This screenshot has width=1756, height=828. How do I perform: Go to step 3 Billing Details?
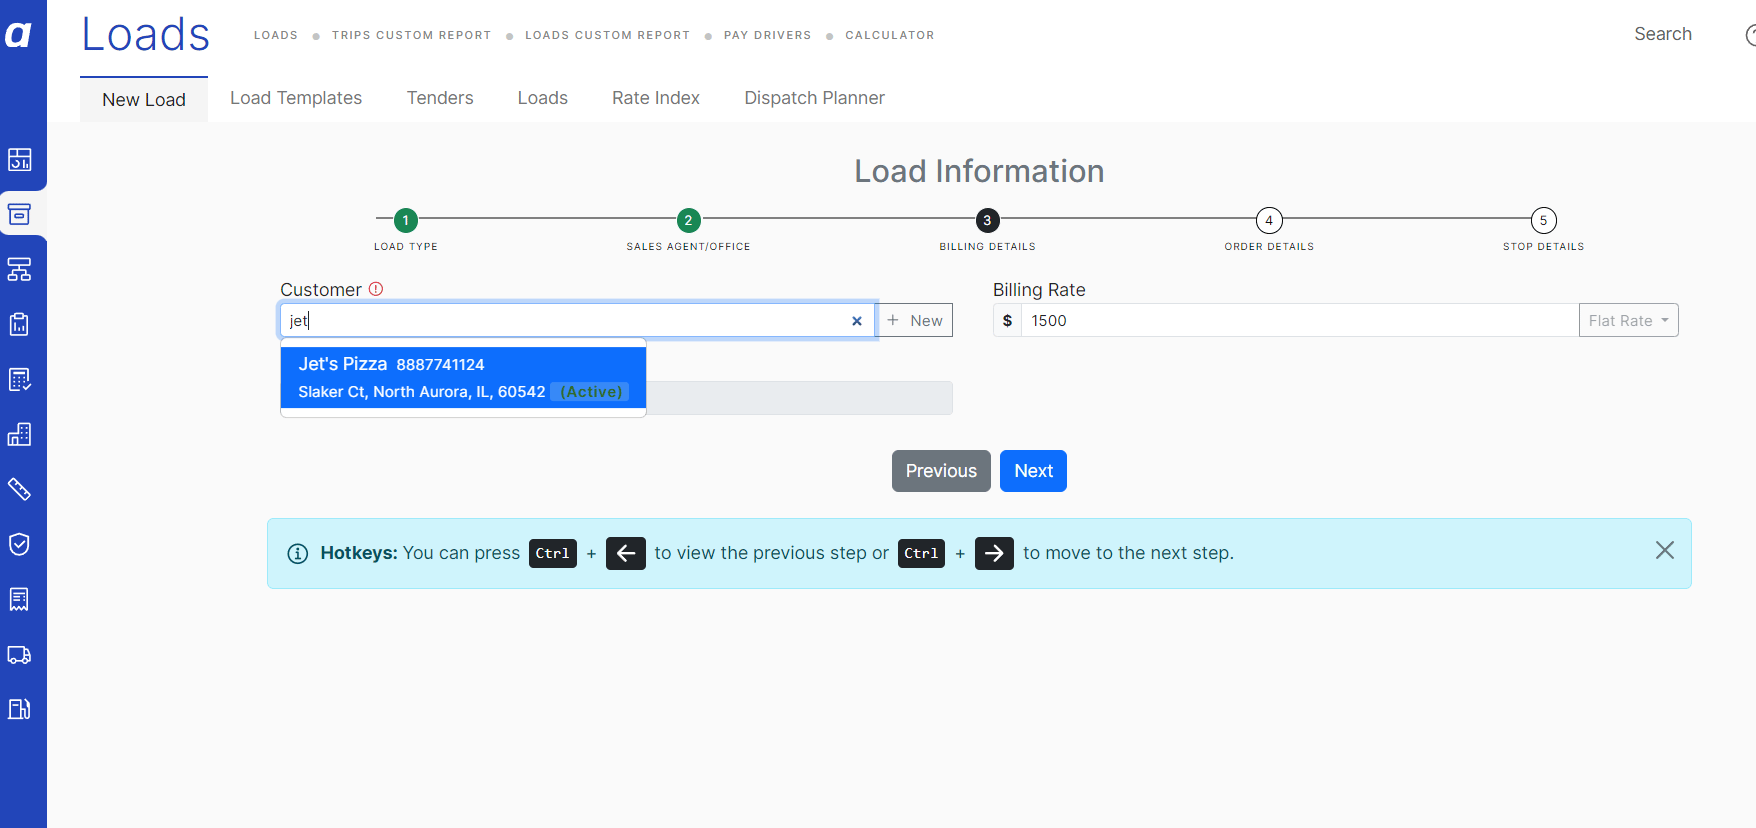(x=987, y=220)
